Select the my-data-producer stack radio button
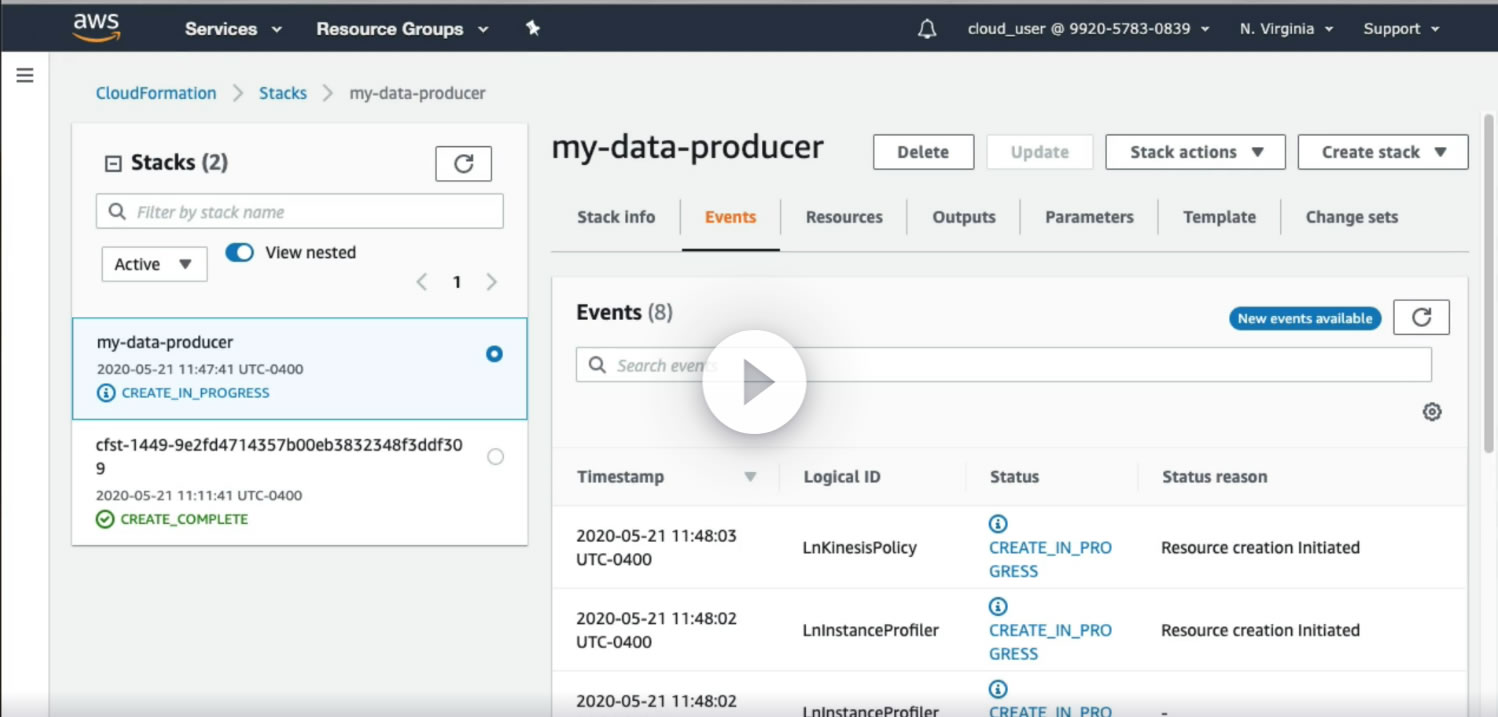The width and height of the screenshot is (1498, 717). pyautogui.click(x=494, y=354)
